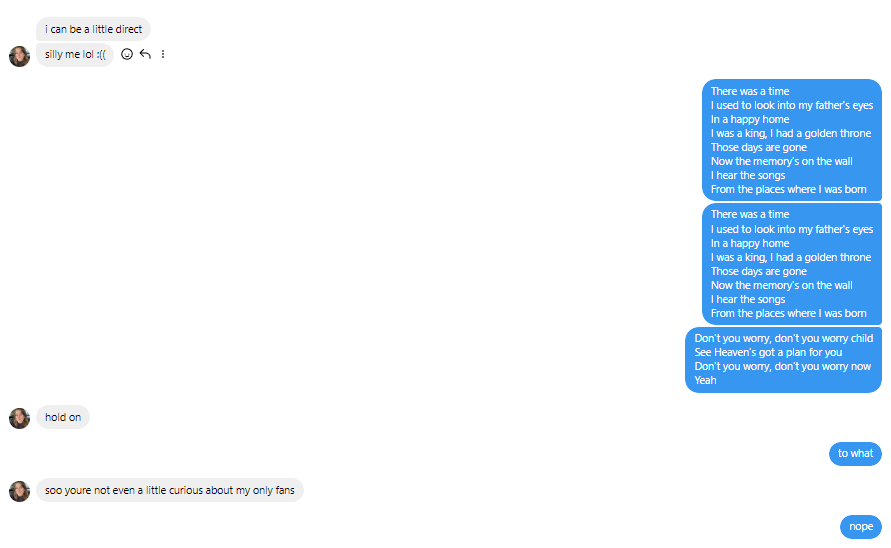Click "I was a king" line in first bubble

point(791,134)
